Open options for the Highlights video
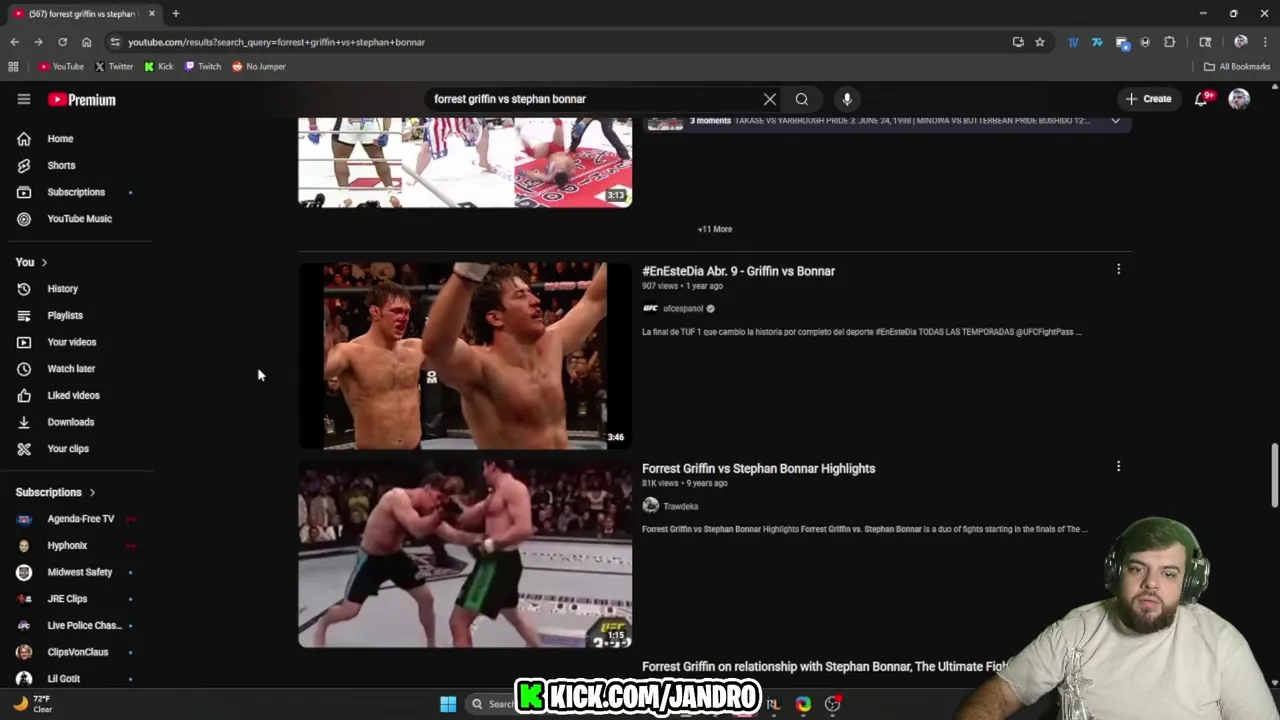This screenshot has width=1280, height=720. [x=1118, y=466]
